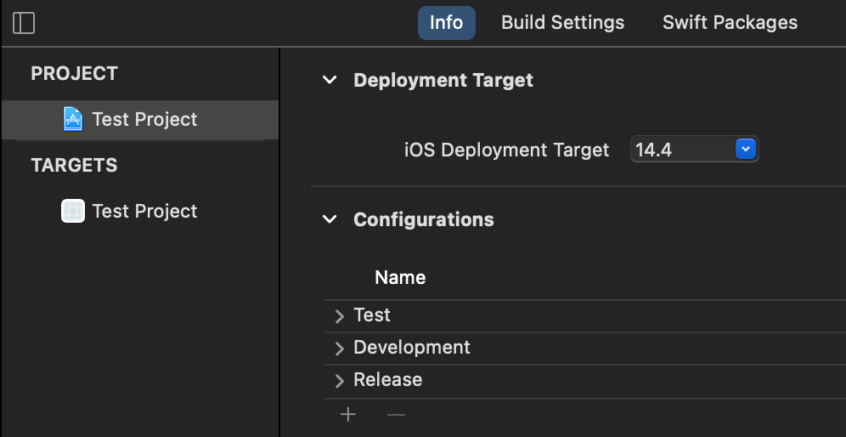This screenshot has height=437, width=846.
Task: Open the Swift Packages tab
Action: pos(730,23)
